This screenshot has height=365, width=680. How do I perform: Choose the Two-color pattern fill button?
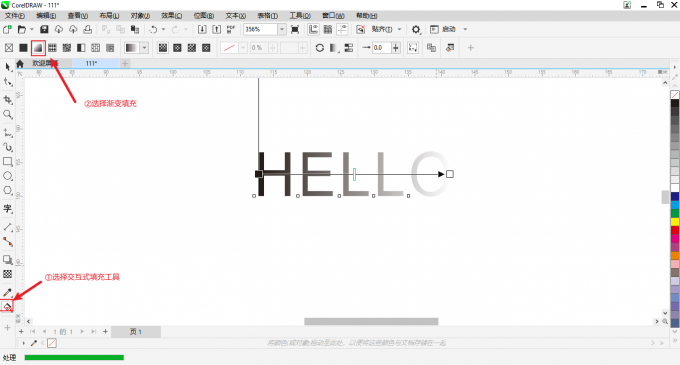point(81,48)
